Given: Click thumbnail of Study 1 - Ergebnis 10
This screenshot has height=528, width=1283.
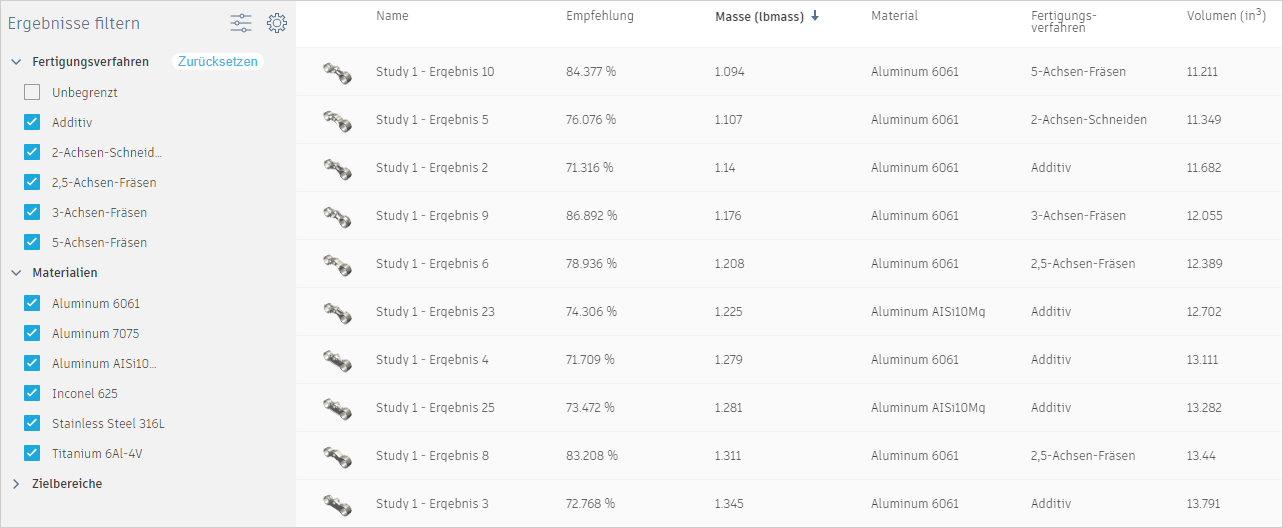Looking at the screenshot, I should pos(337,72).
